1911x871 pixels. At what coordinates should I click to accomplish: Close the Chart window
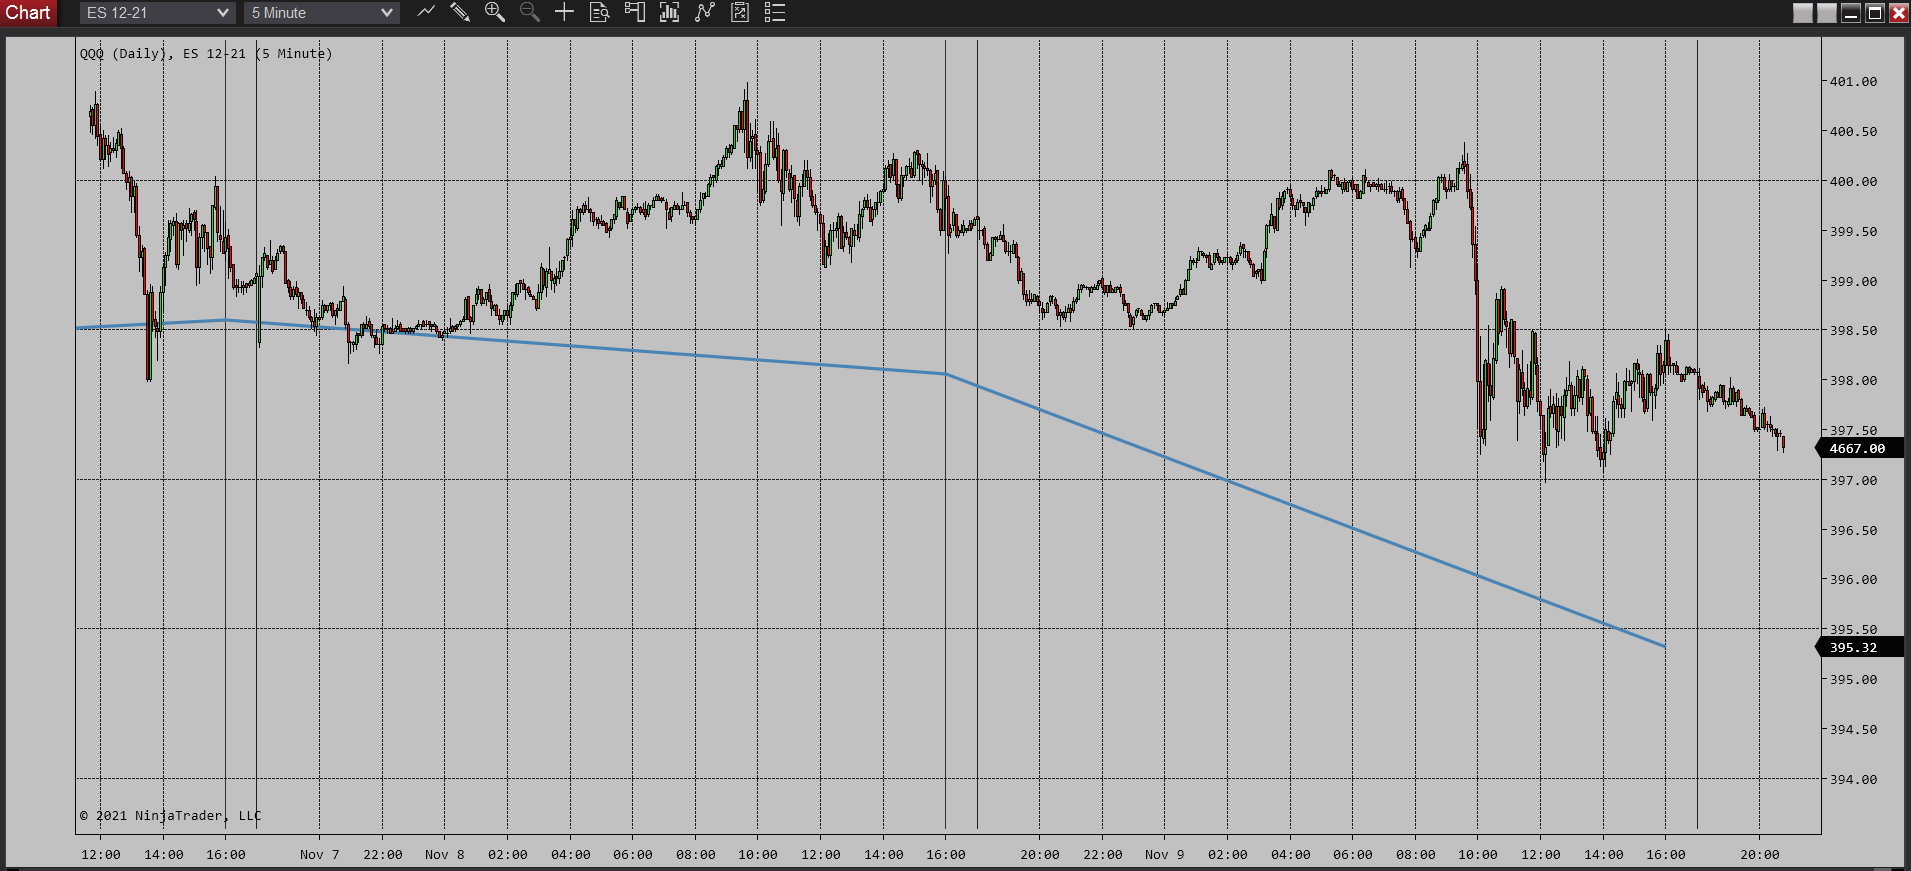[x=1898, y=13]
